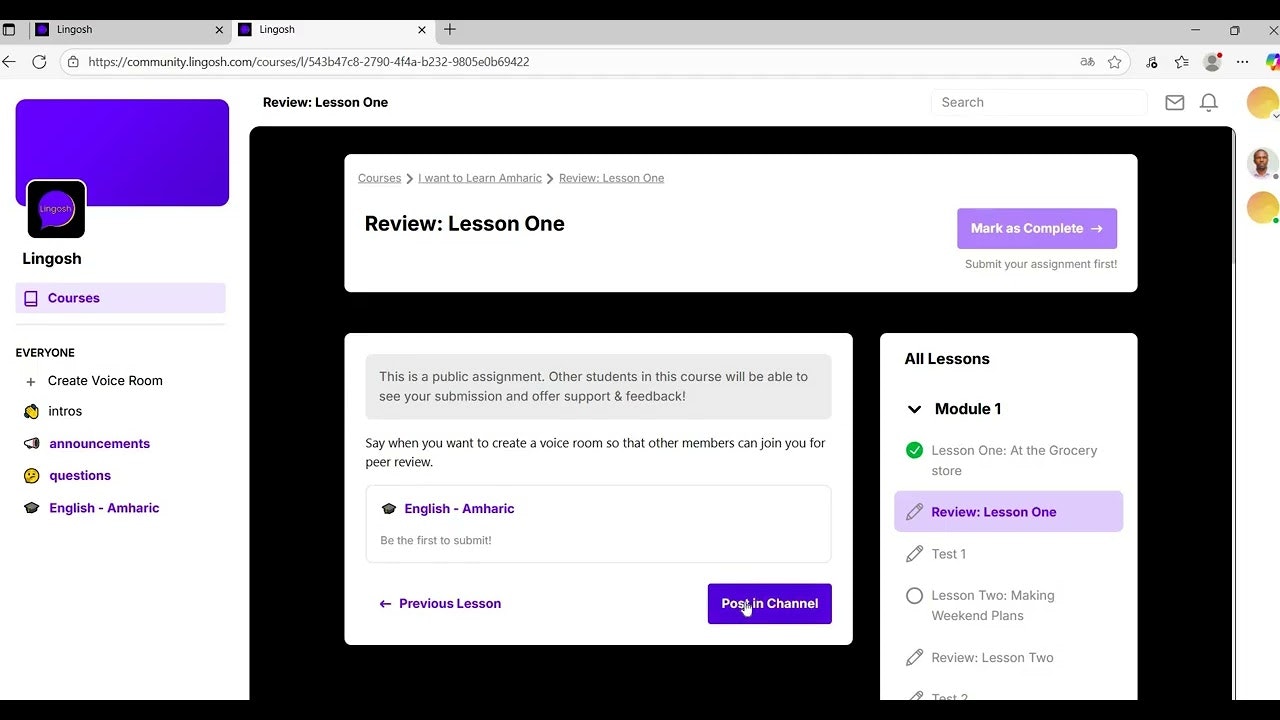
Task: Click the plus icon for Create Voice Room
Action: coord(31,381)
